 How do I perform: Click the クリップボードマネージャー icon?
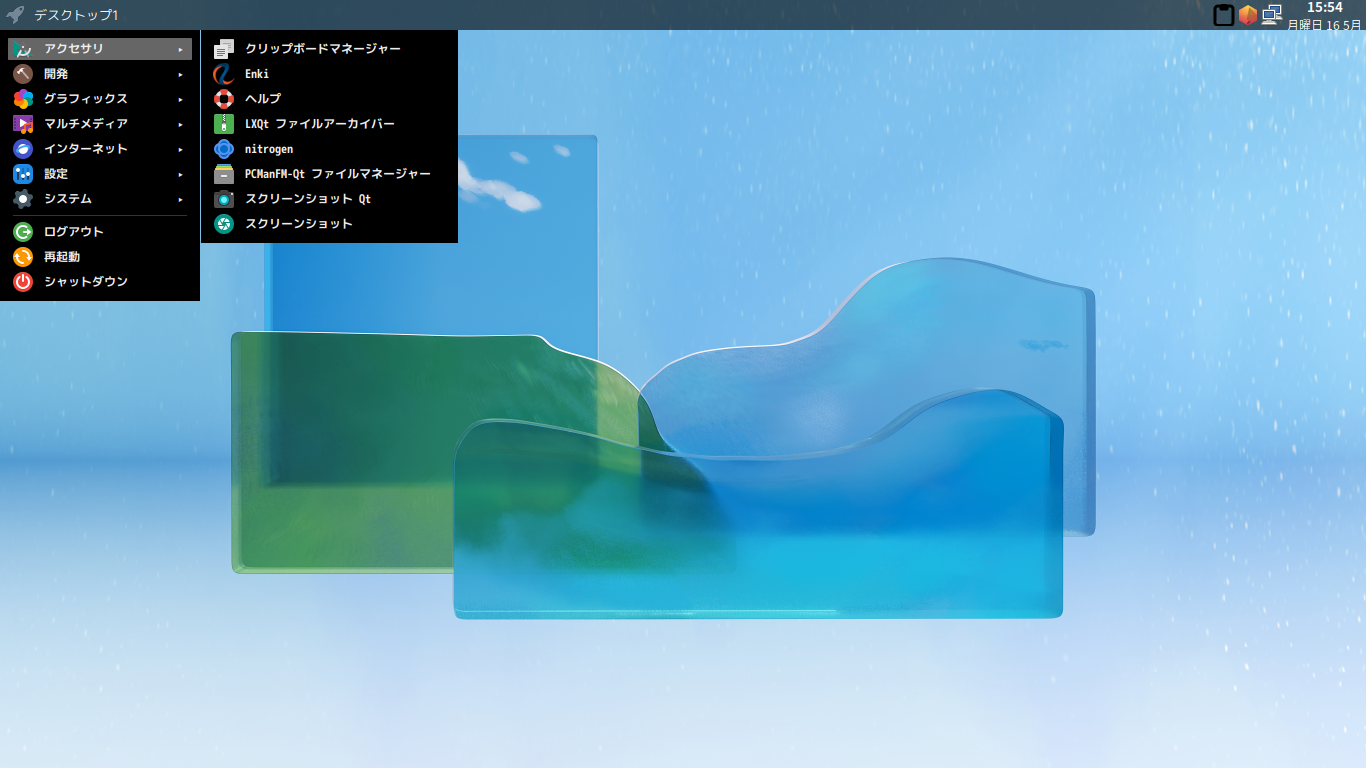[x=224, y=49]
